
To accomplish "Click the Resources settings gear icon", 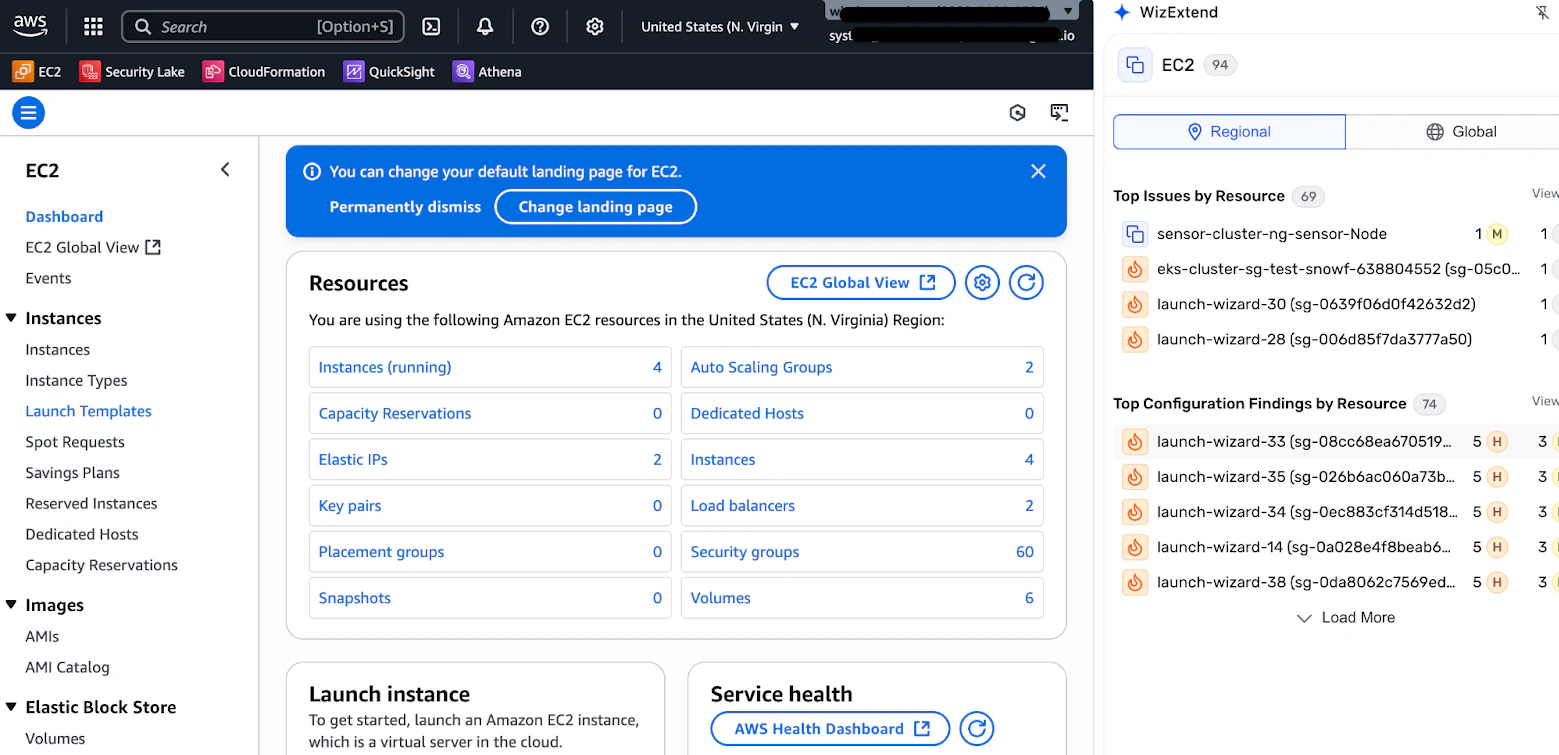I will (x=982, y=283).
